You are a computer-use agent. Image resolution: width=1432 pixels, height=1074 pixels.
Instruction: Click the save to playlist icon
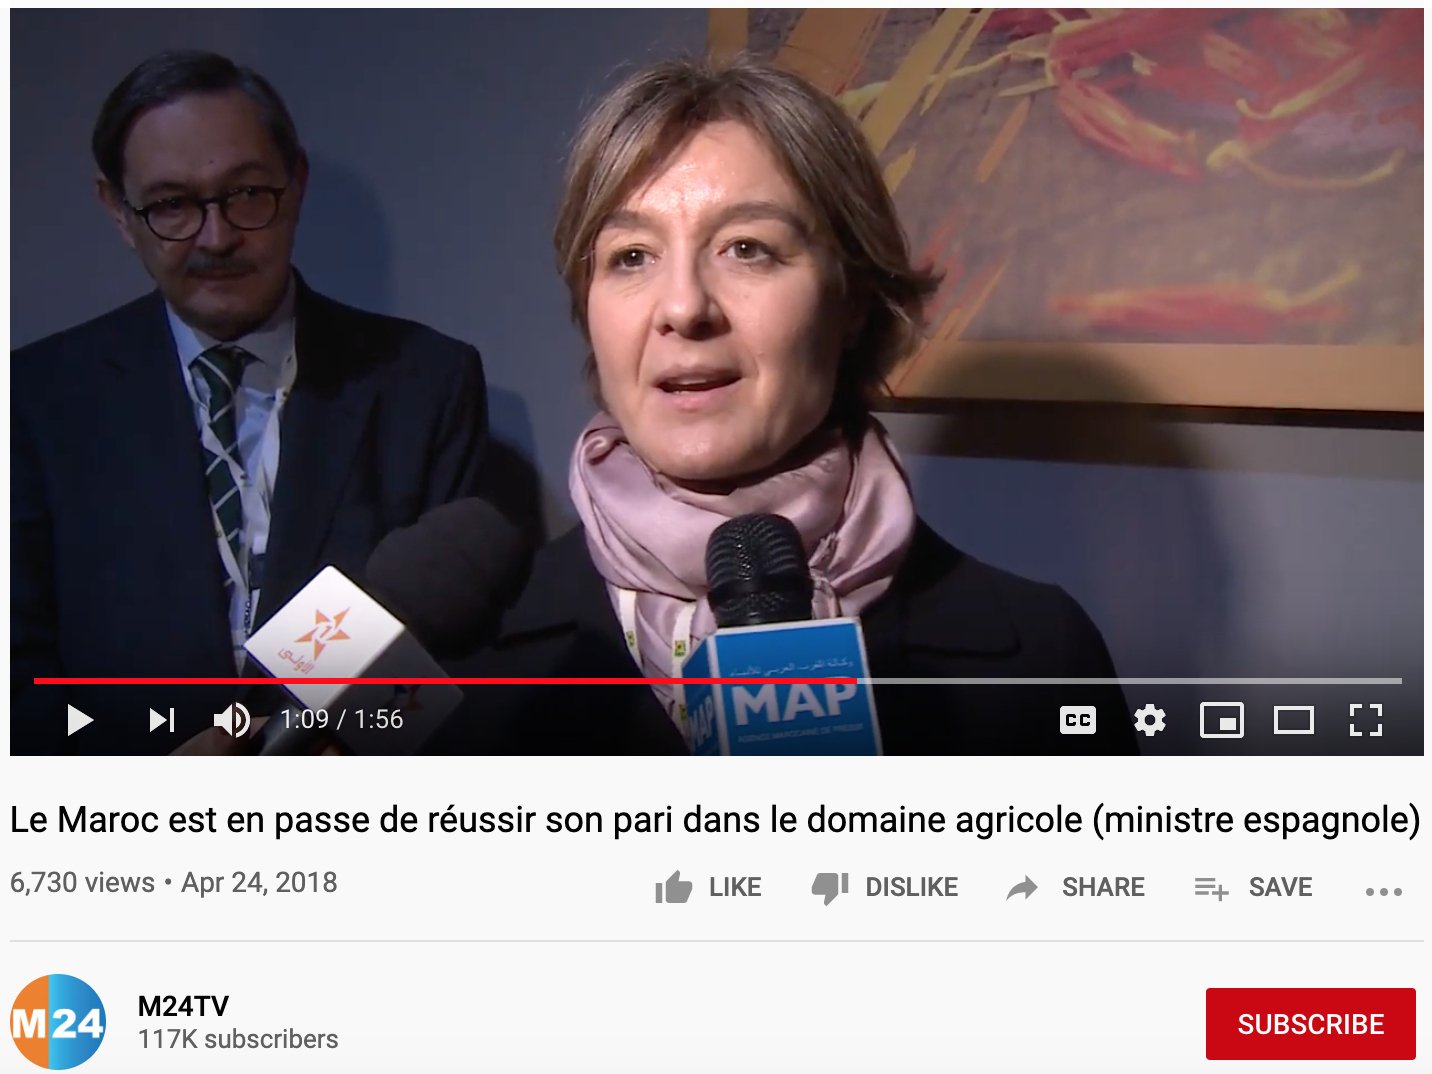[x=1211, y=887]
